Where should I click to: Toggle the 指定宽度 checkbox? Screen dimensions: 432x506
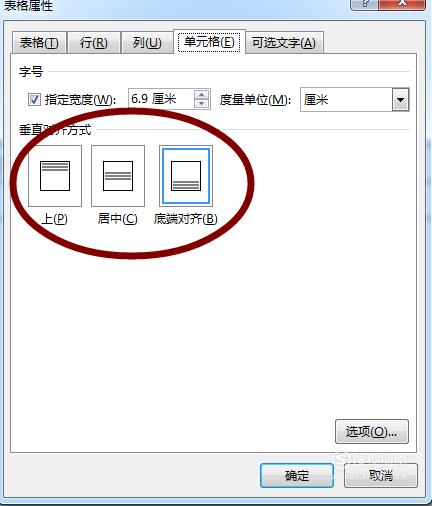34,100
